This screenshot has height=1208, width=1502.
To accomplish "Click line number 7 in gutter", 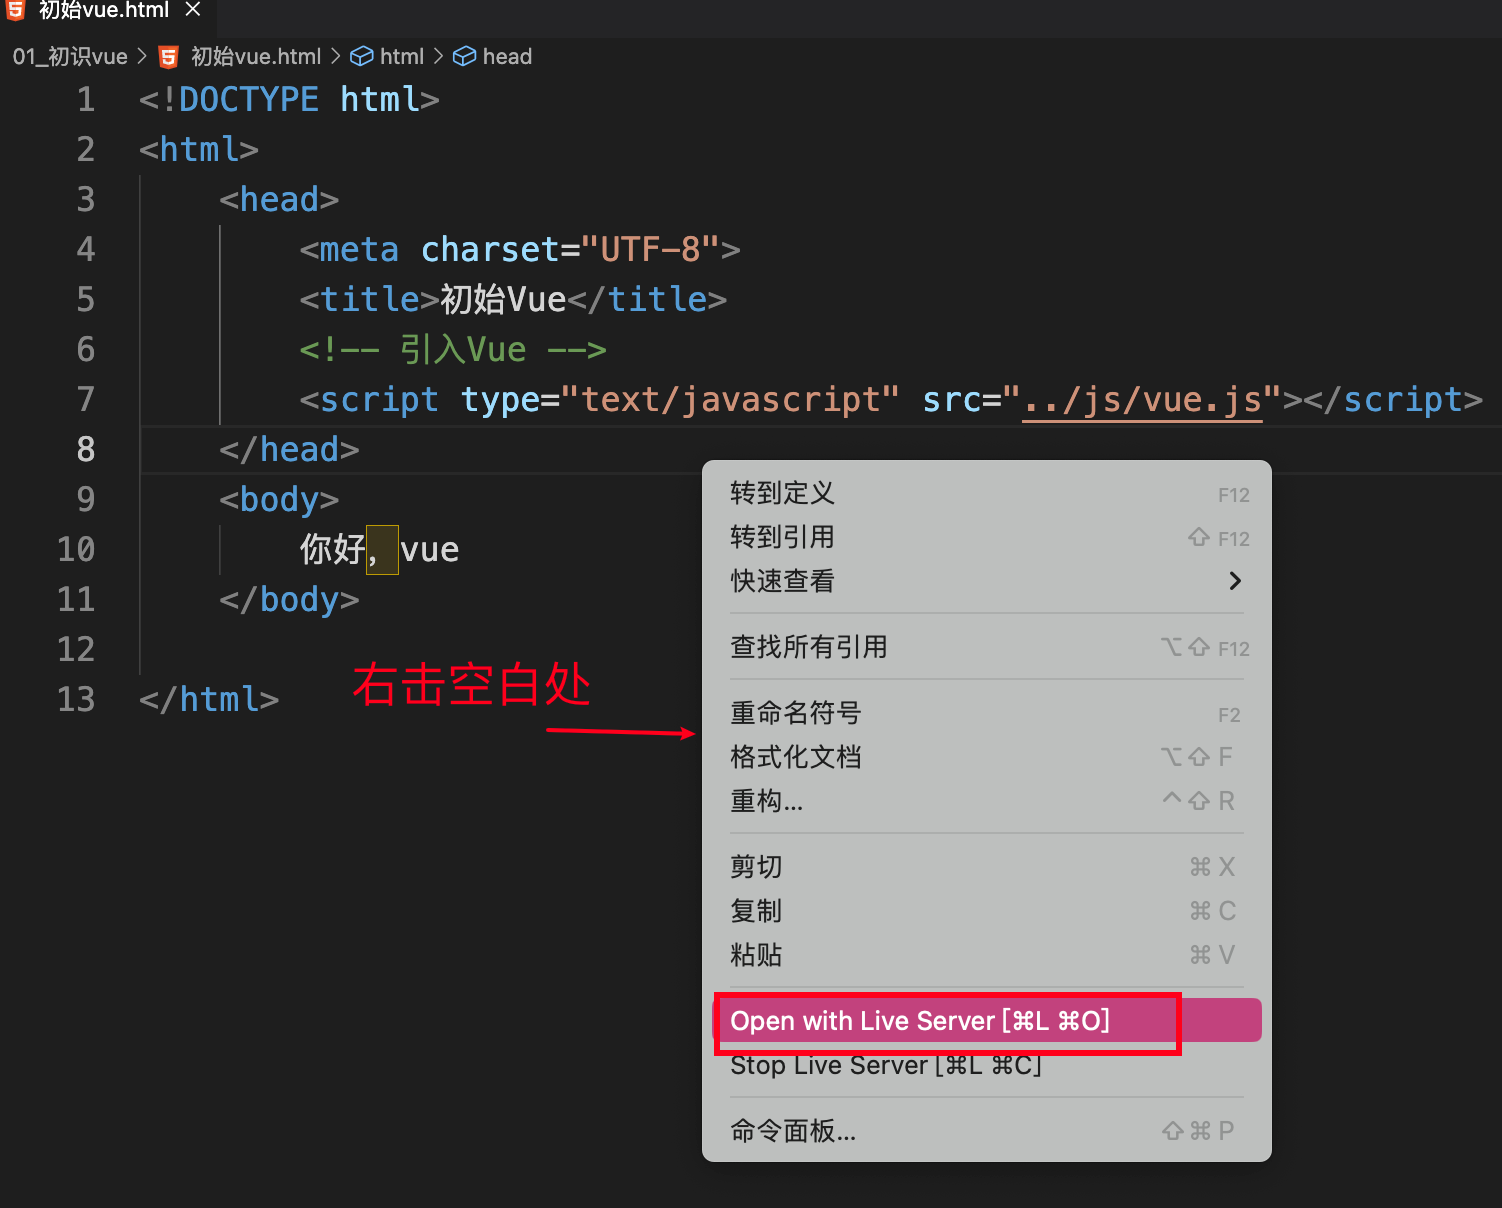I will pos(86,399).
